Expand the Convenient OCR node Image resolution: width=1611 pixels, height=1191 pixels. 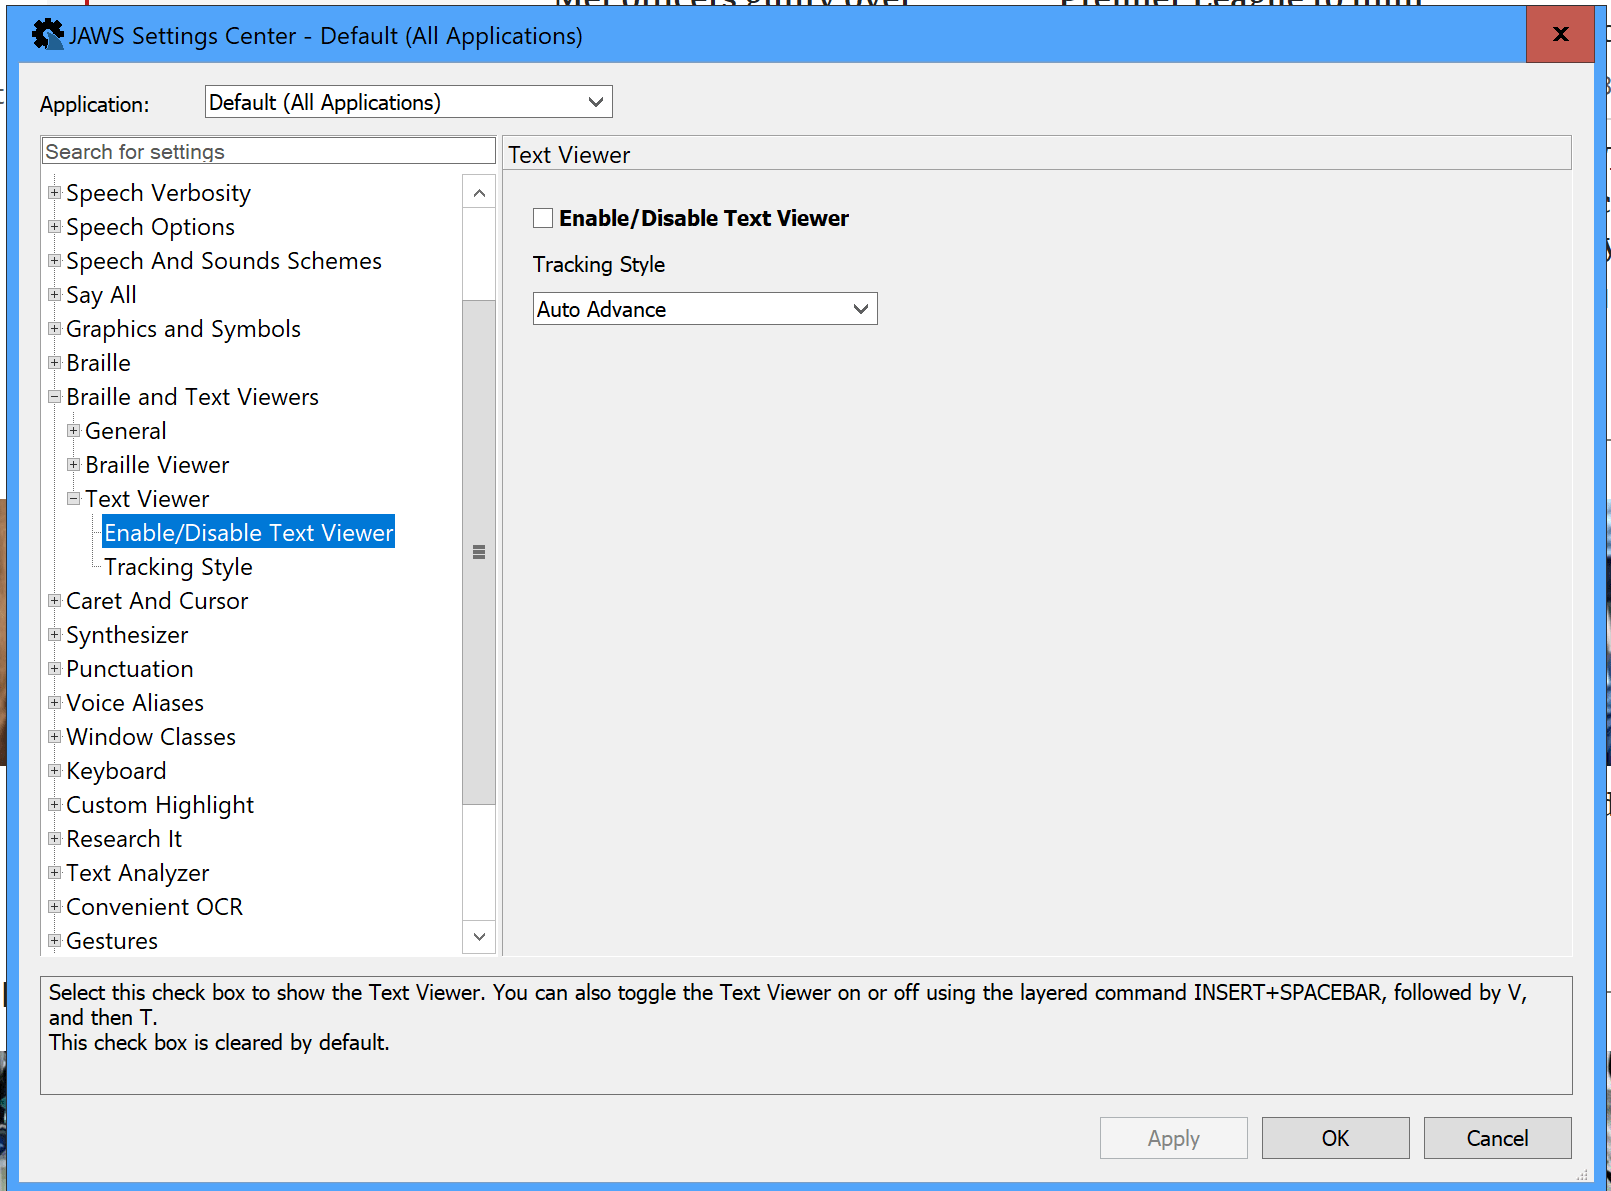pos(55,906)
